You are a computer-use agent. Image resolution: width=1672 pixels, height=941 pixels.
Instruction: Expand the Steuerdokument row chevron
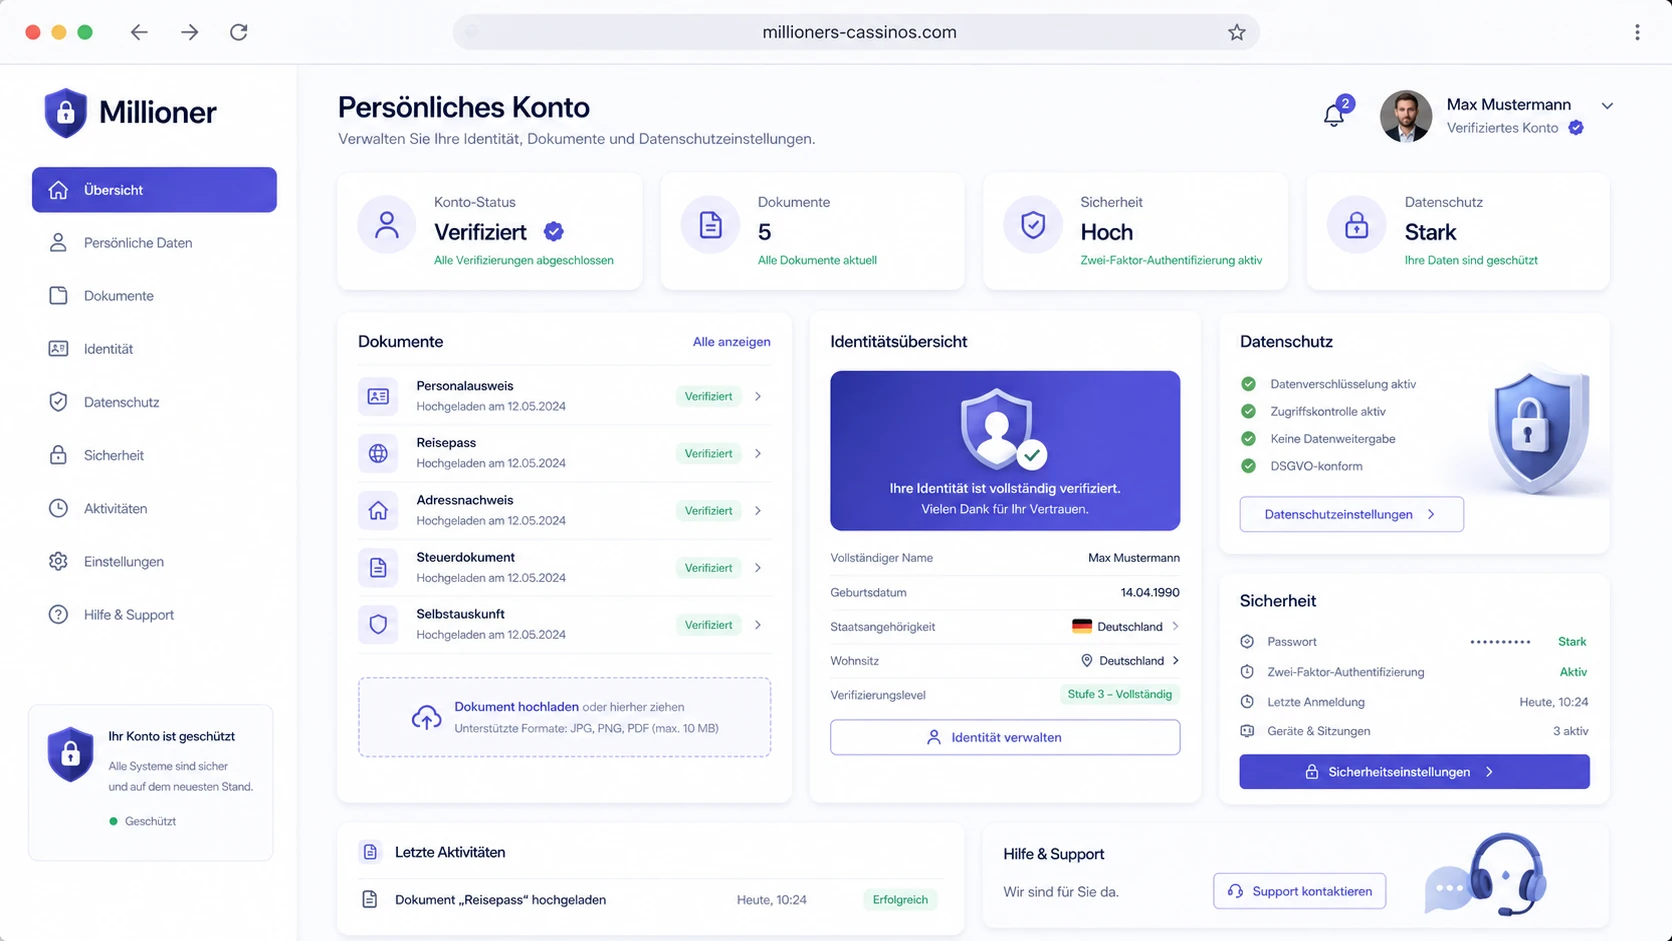click(758, 568)
